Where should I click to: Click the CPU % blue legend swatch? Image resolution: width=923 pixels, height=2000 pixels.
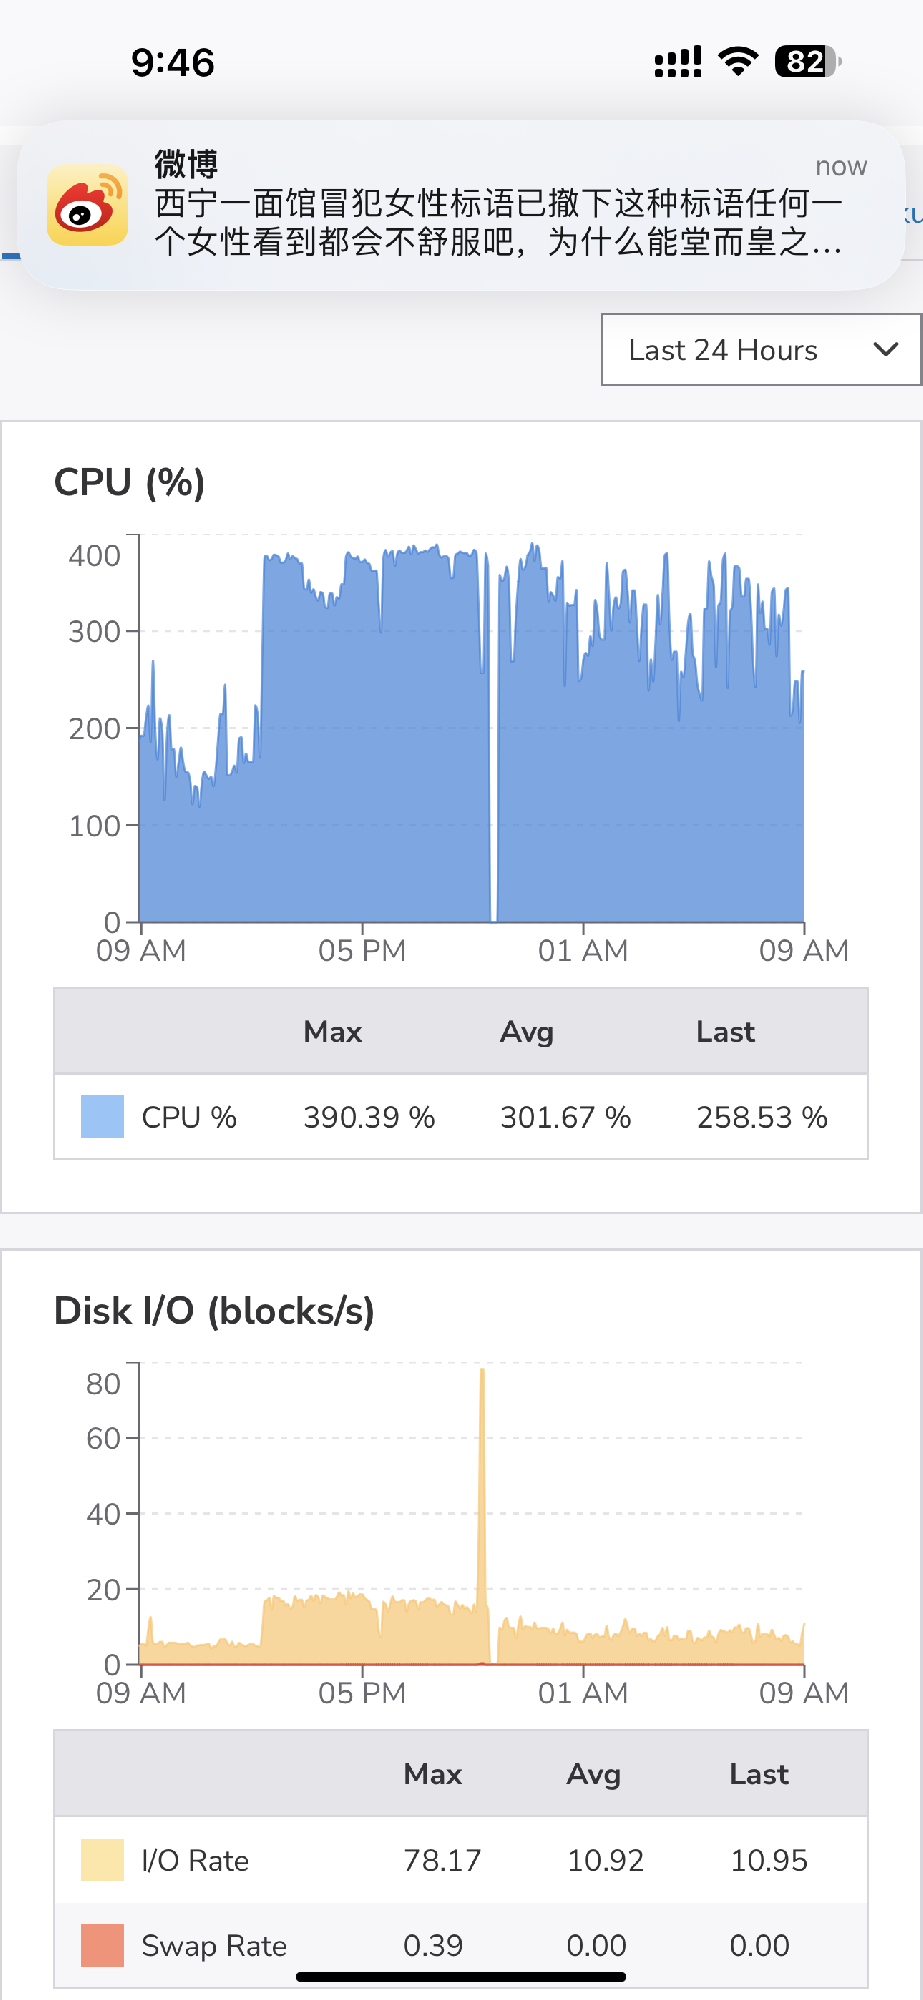click(102, 1116)
